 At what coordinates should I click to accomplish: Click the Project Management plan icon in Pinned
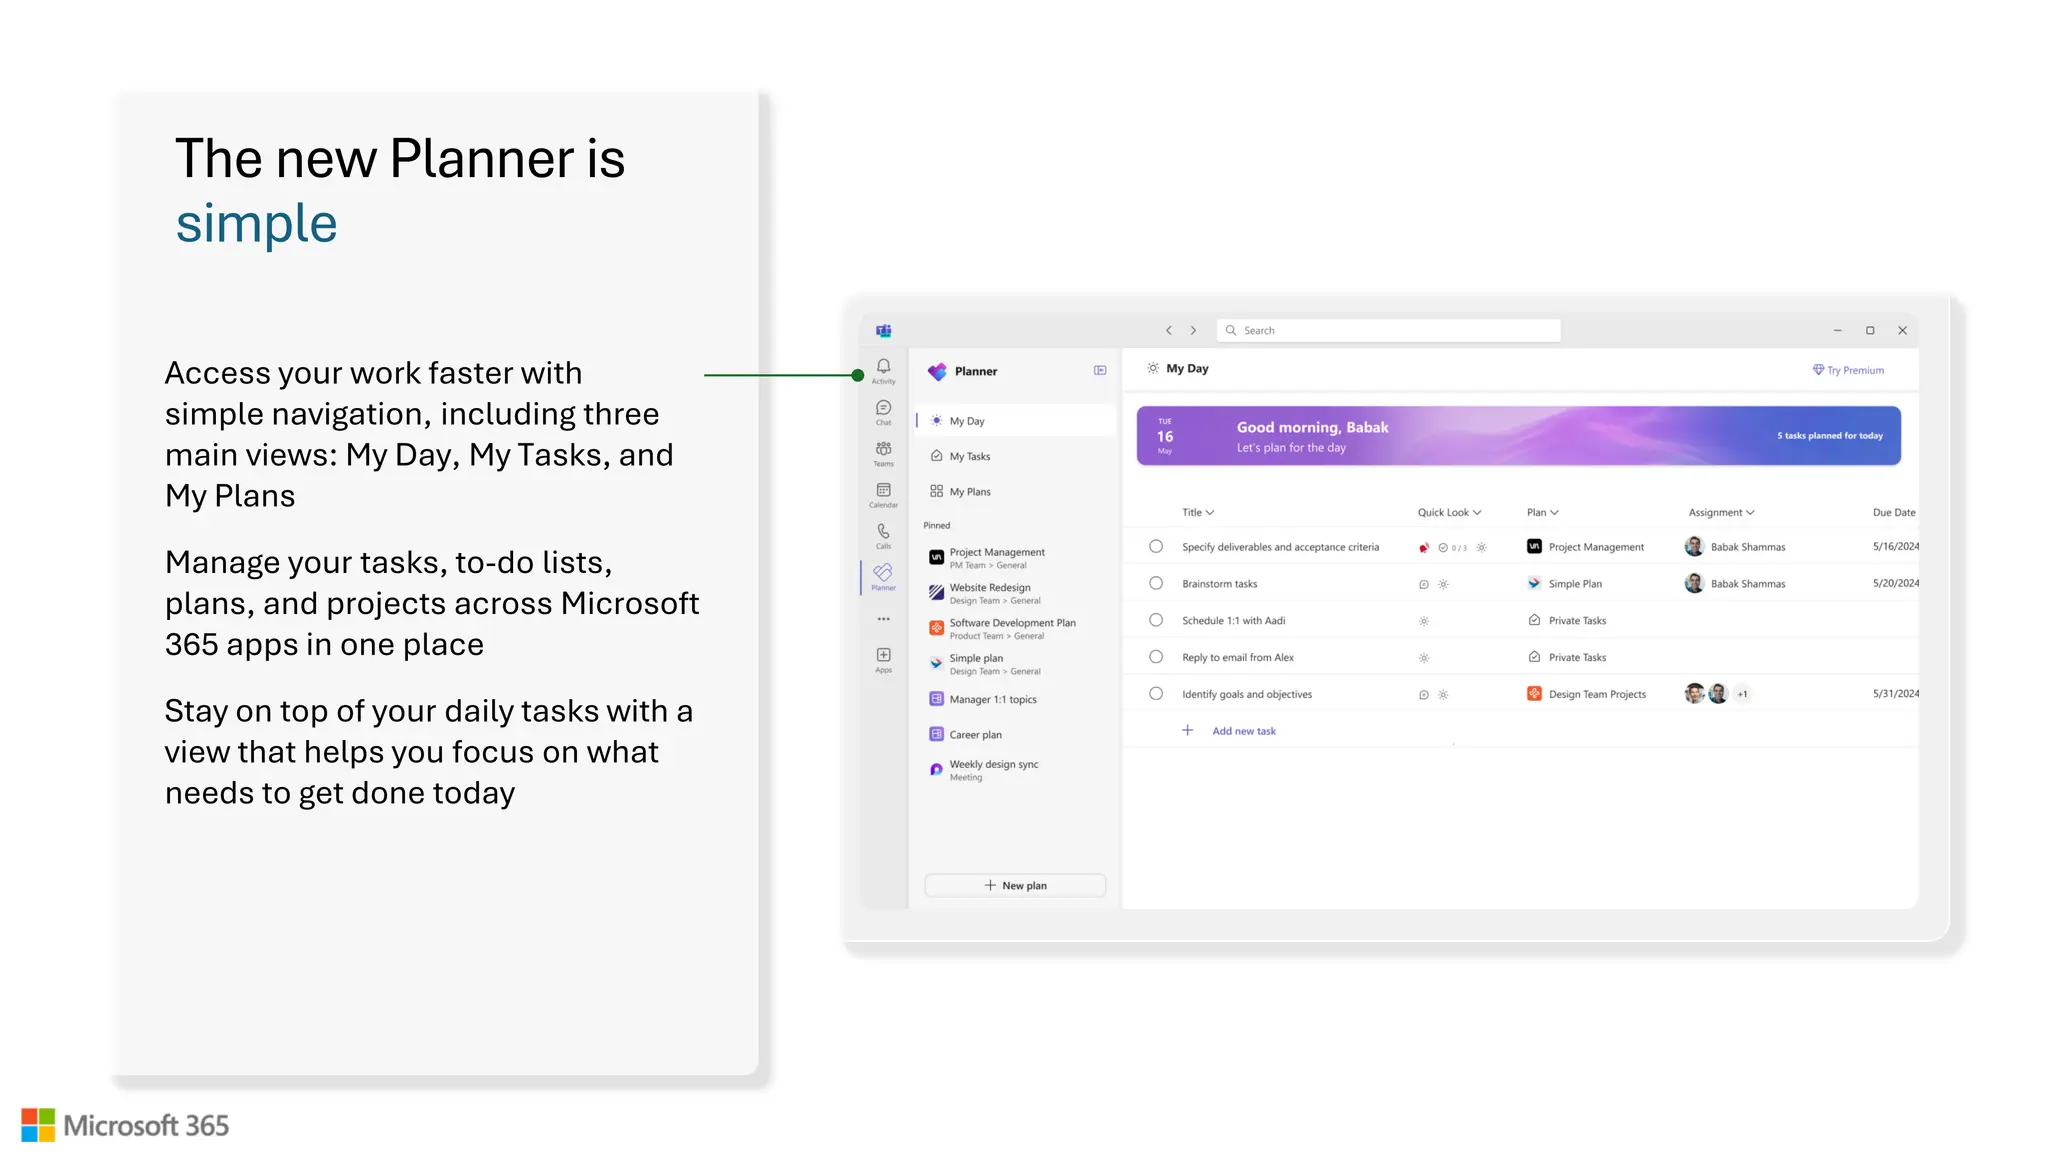point(936,557)
